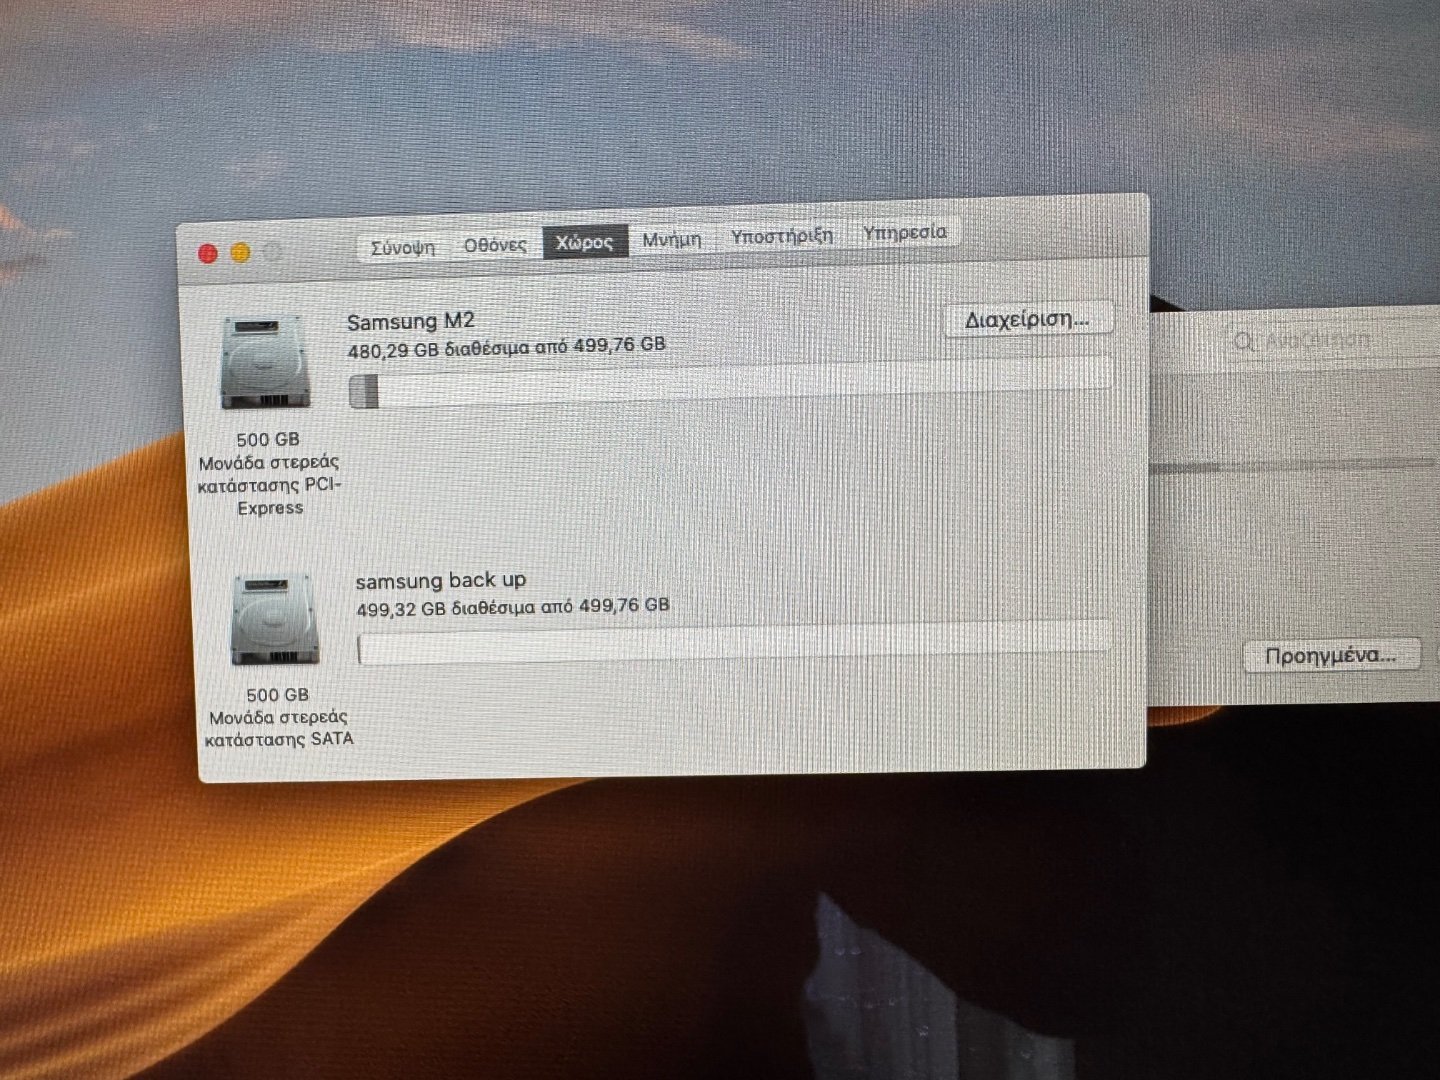Viewport: 1440px width, 1080px height.
Task: Click the Samsung M2 storage usage bar
Action: pos(730,383)
